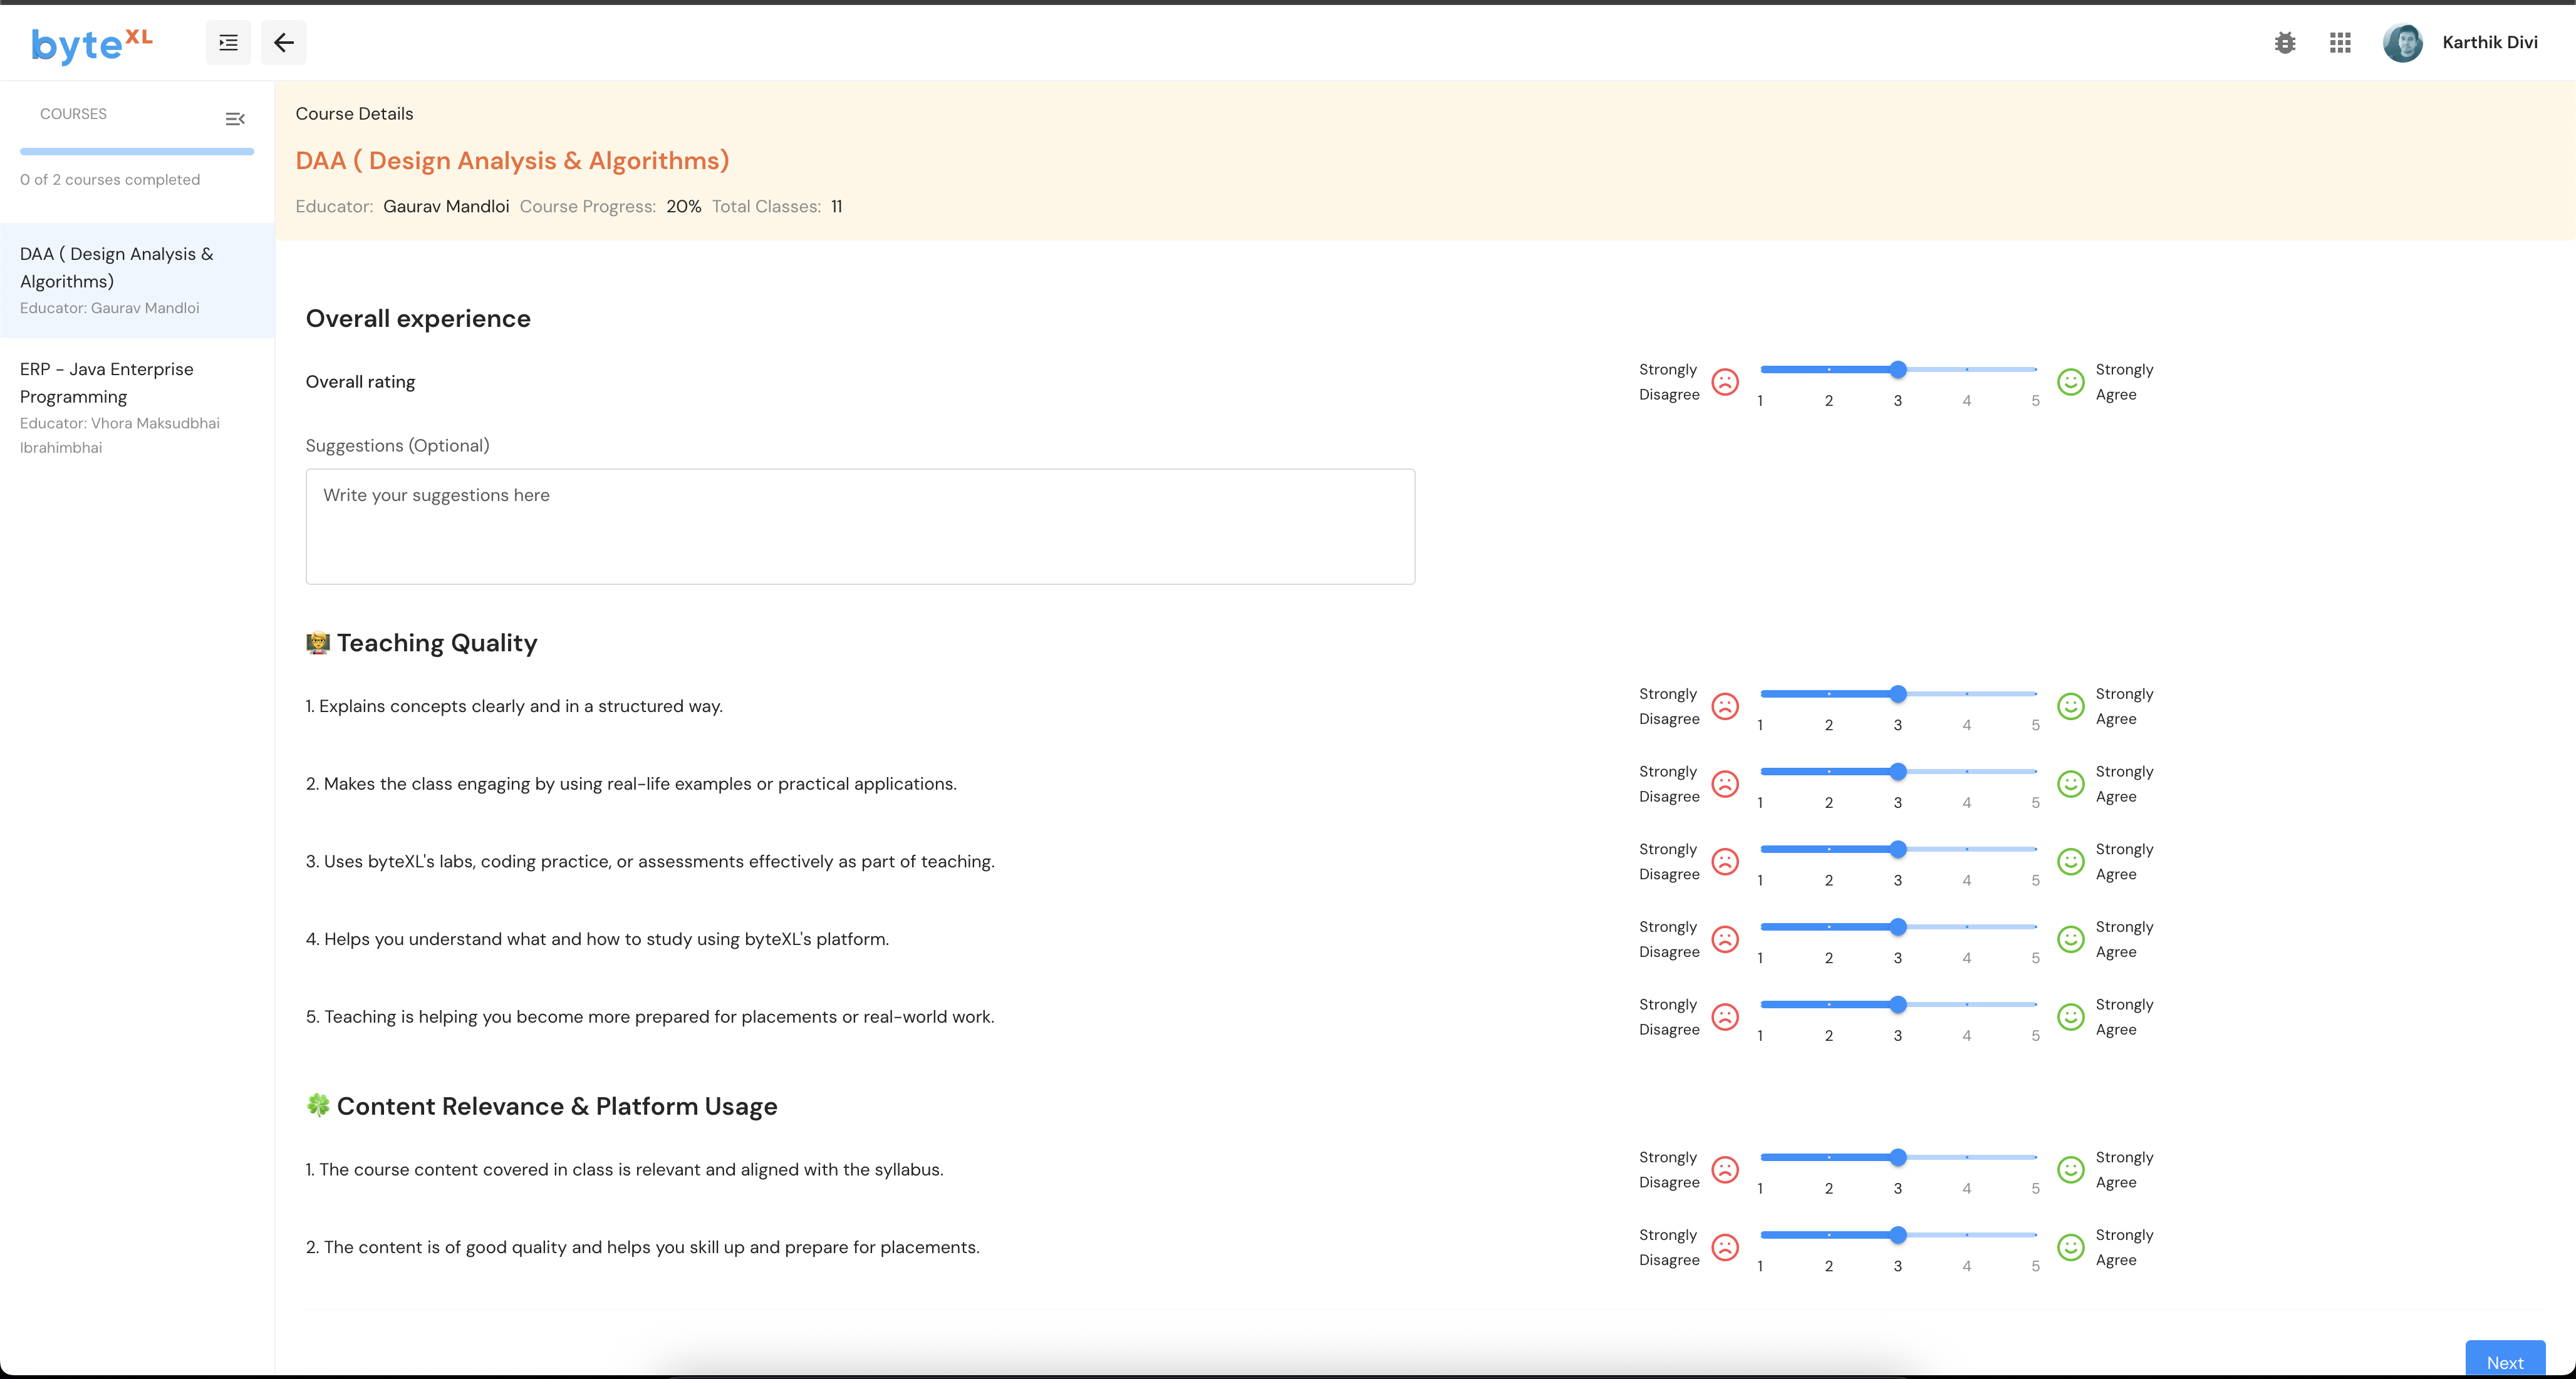Click happy face for 'prepared for placements' teaching row
The image size is (2576, 1379).
pyautogui.click(x=2070, y=1017)
